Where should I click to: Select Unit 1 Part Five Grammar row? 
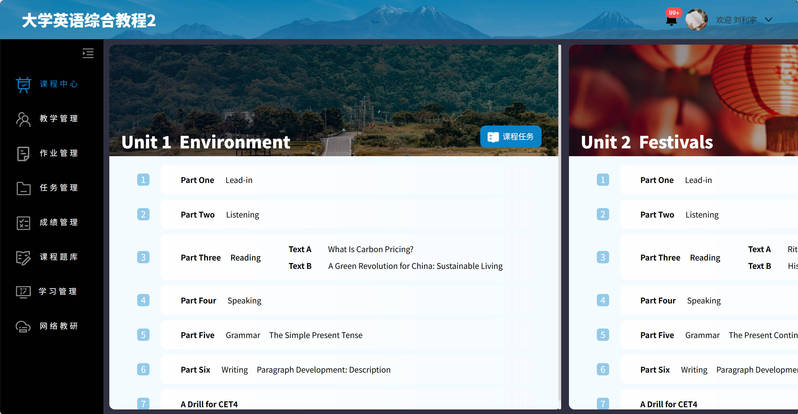271,335
